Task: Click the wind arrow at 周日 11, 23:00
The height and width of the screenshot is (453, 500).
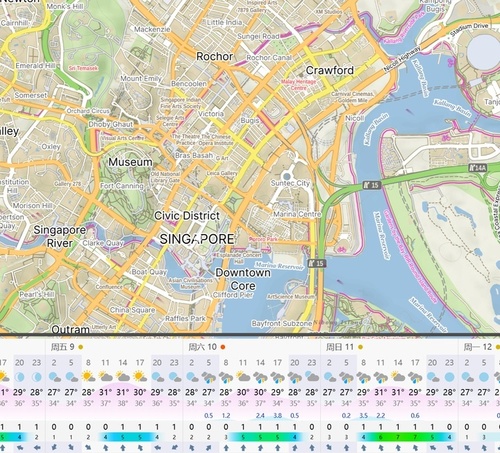Action: click(x=449, y=447)
